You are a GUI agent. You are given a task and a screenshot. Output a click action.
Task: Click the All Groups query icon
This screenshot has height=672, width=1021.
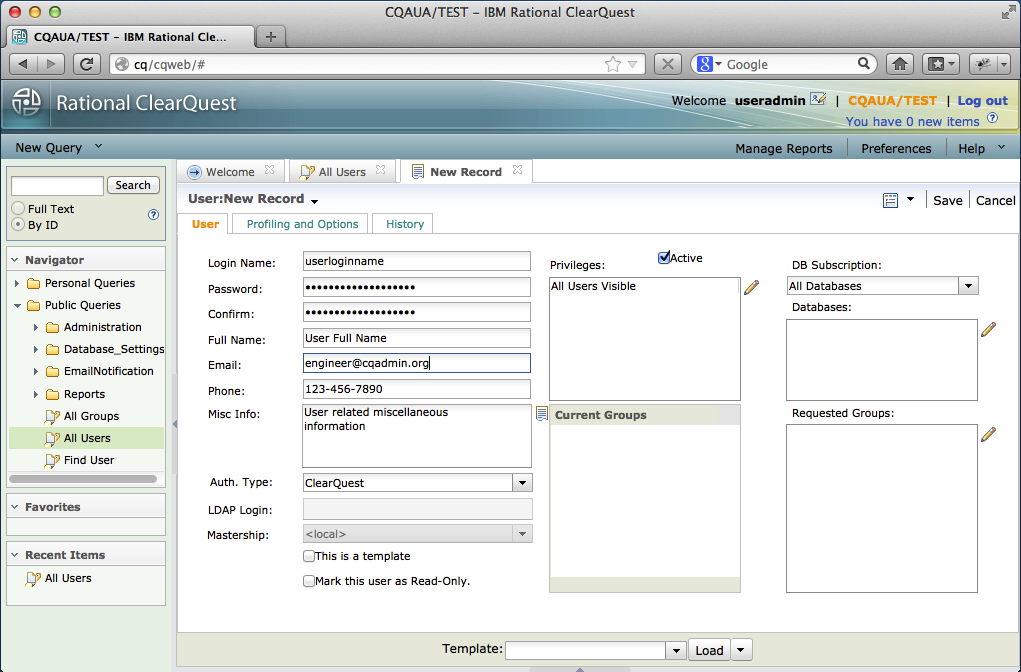(x=52, y=416)
